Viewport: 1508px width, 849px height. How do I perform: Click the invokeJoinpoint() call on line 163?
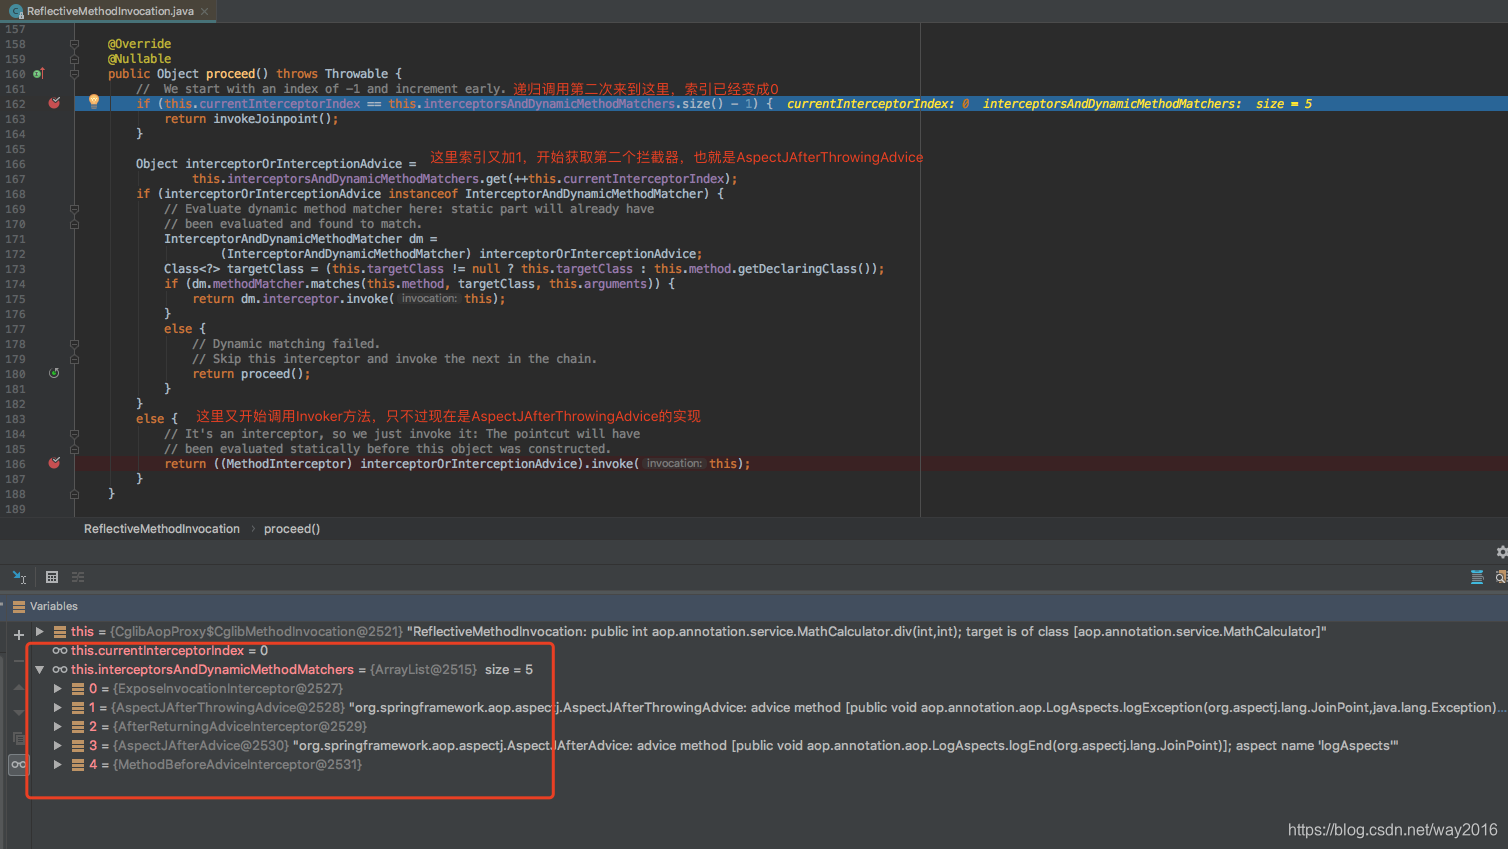pos(272,119)
